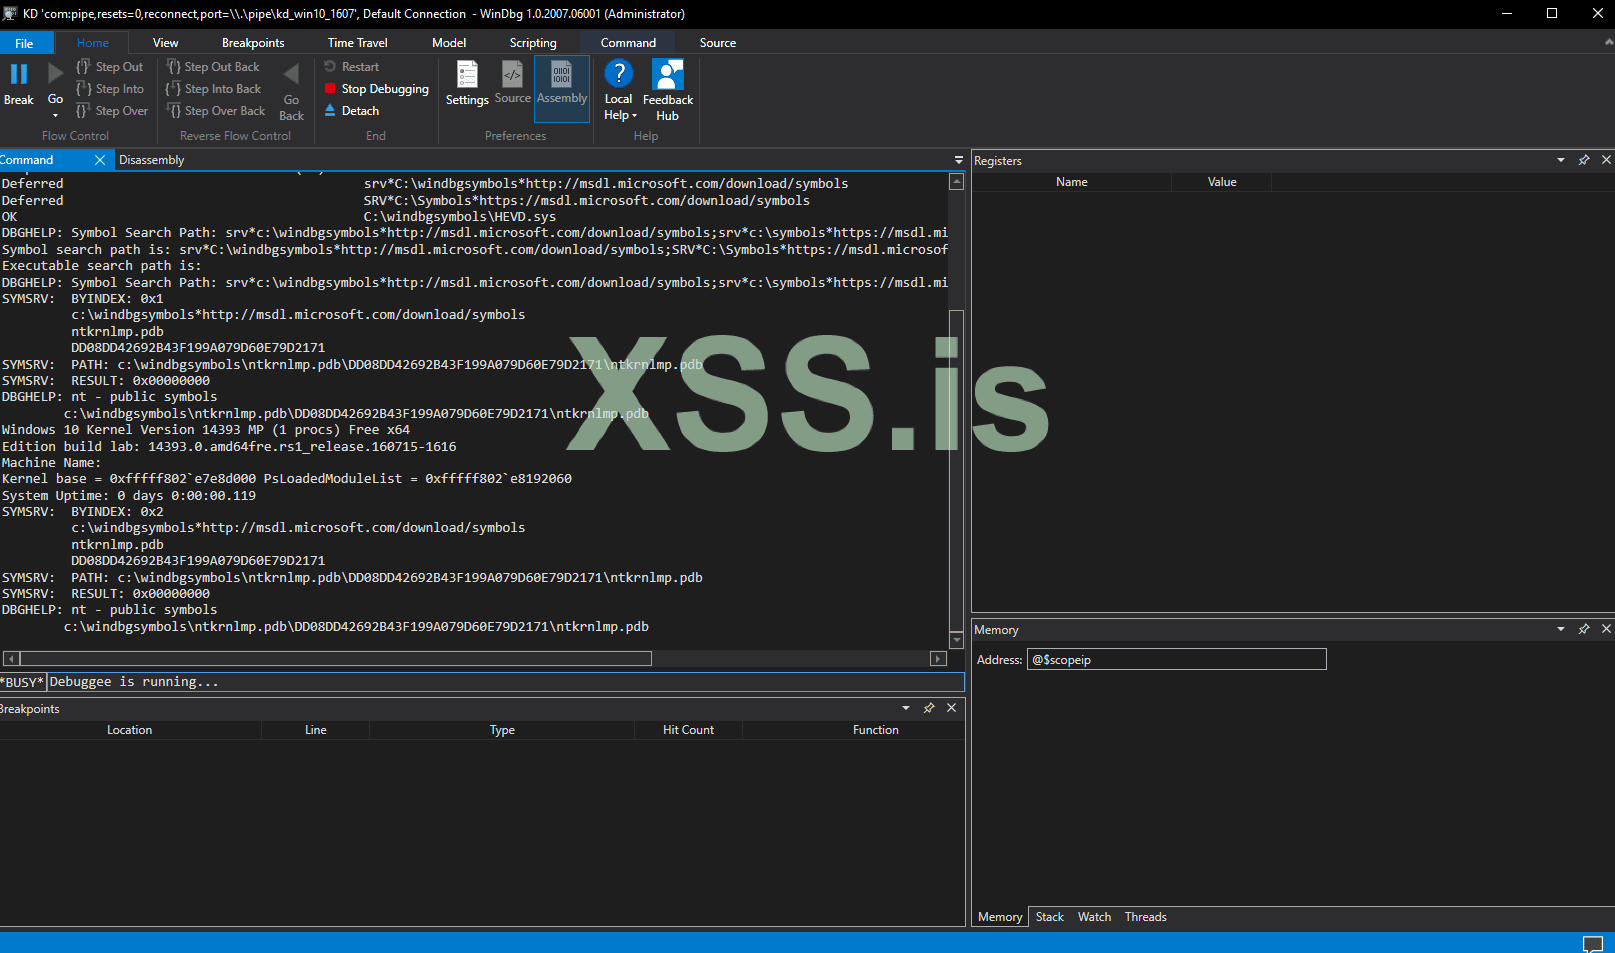Viewport: 1615px width, 953px height.
Task: Switch to the Breakpoints ribbon tab
Action: (253, 43)
